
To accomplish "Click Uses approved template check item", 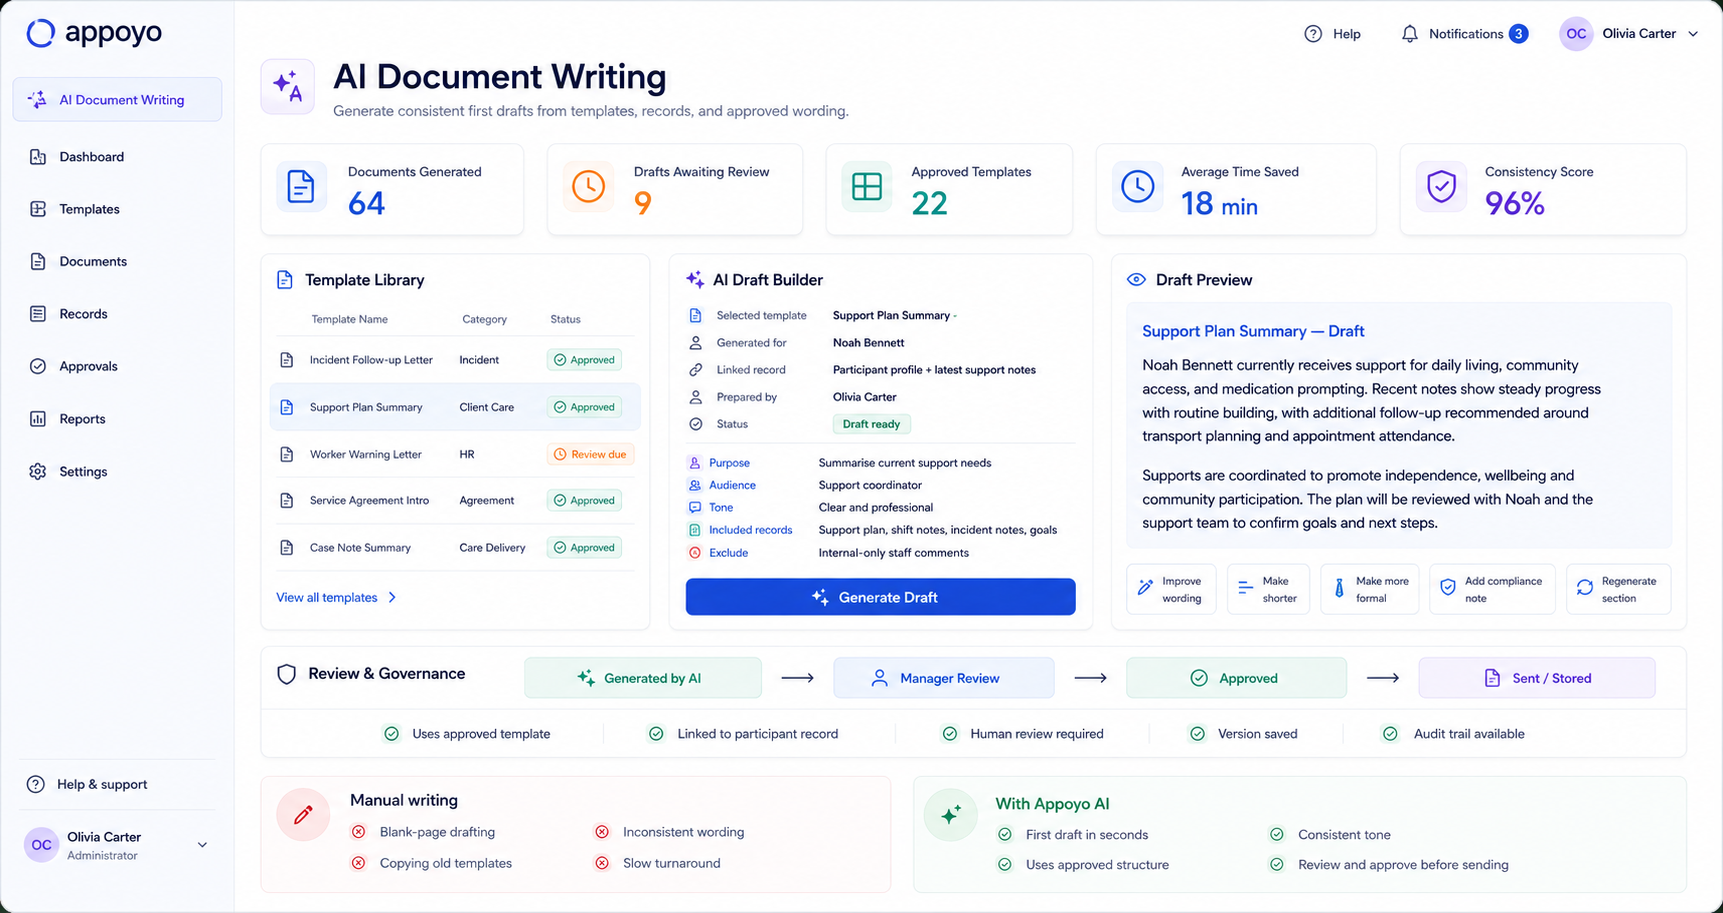I will coord(467,734).
